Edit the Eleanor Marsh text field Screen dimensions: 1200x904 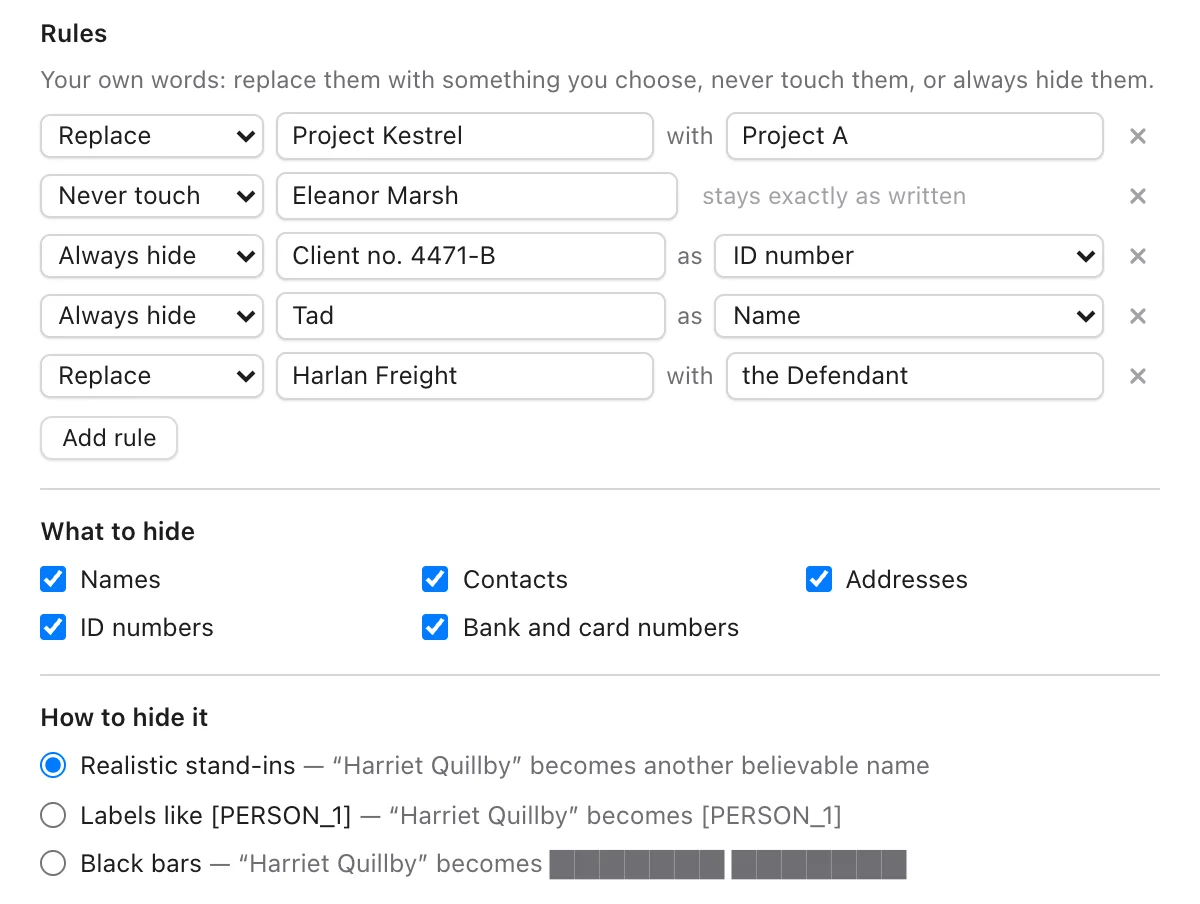click(x=477, y=196)
